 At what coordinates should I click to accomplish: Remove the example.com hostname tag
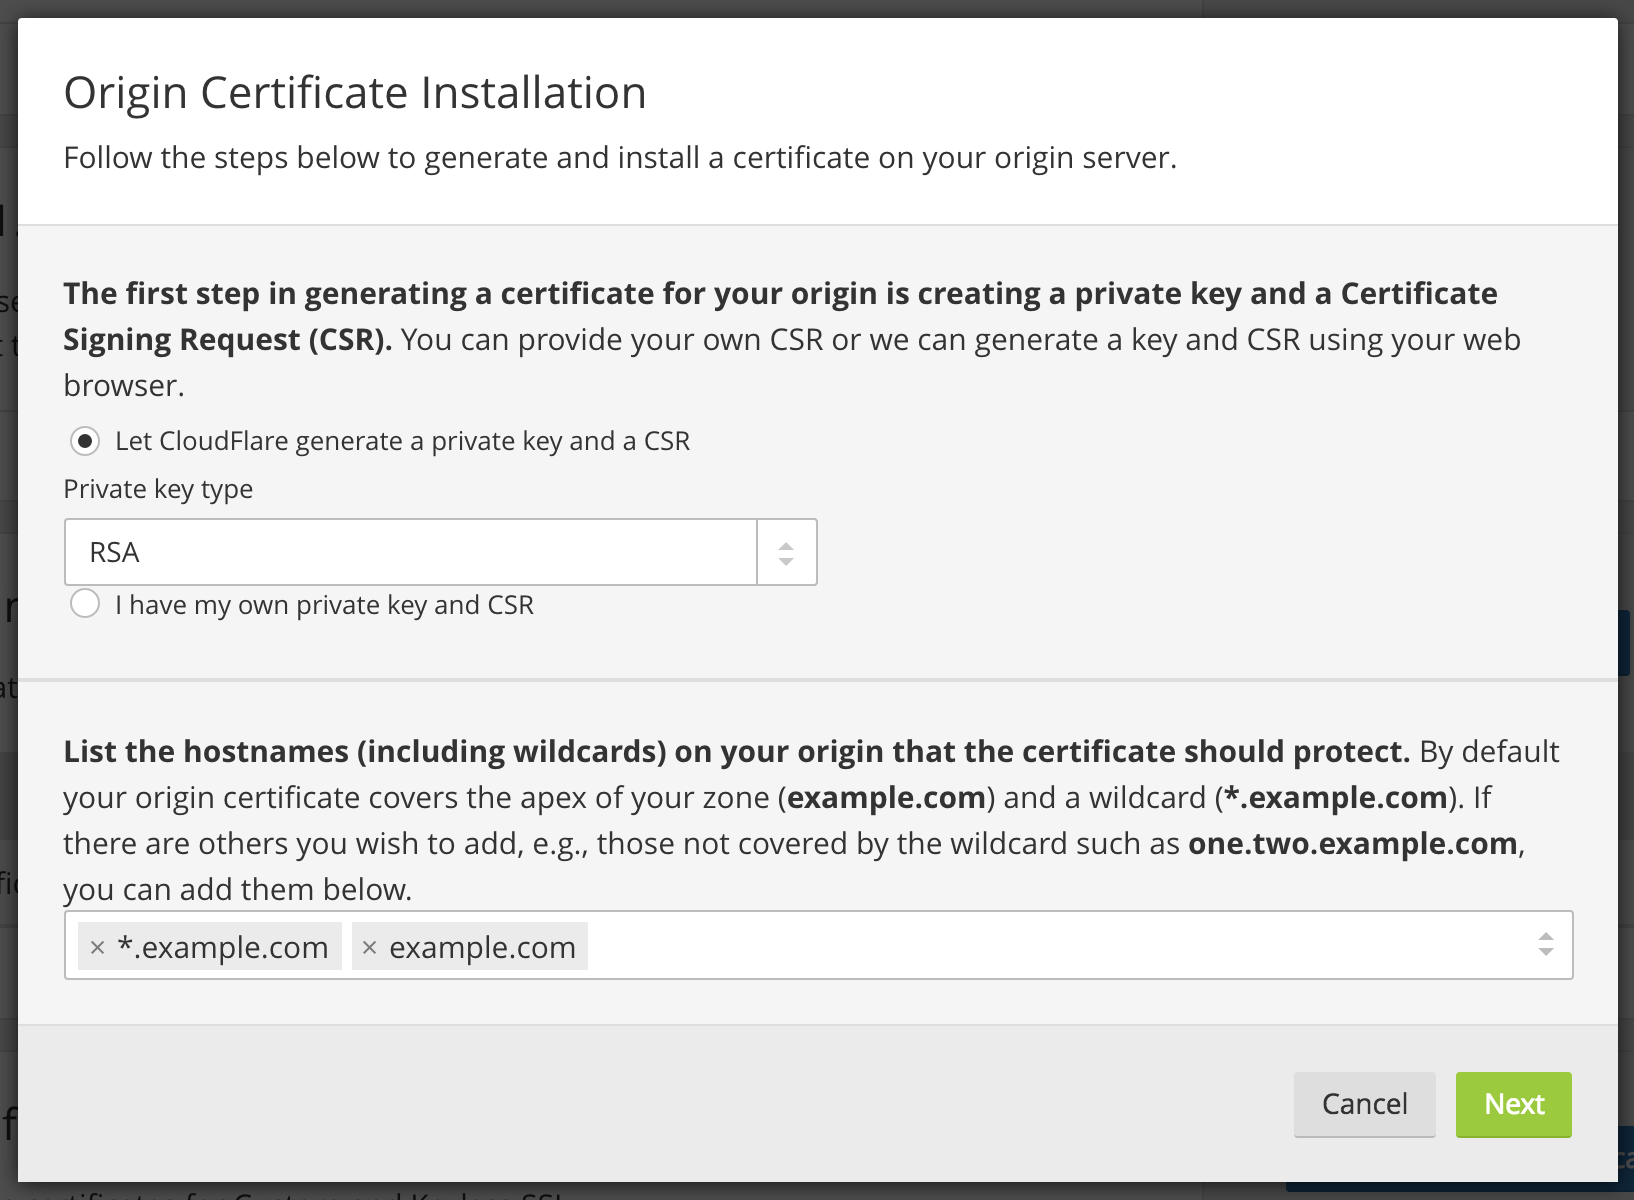[x=369, y=948]
